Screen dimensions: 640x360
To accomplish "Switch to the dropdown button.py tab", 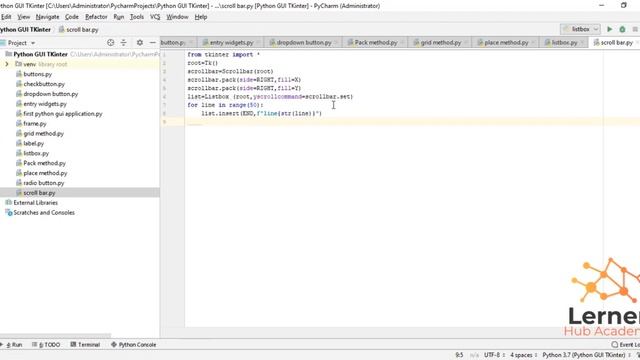I will coord(304,42).
